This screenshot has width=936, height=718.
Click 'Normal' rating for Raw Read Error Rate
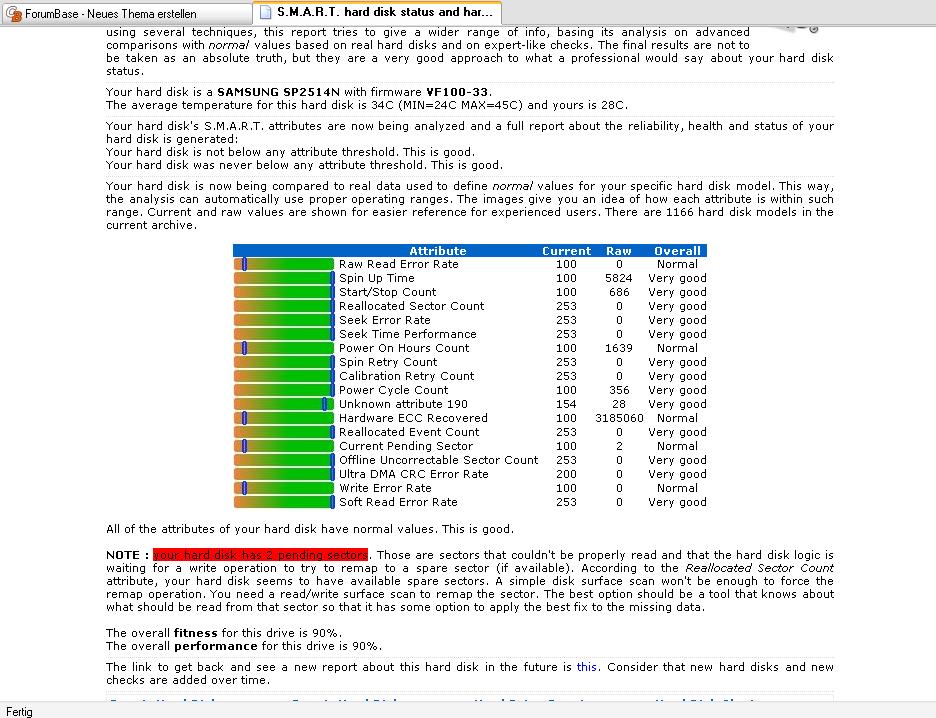(677, 264)
